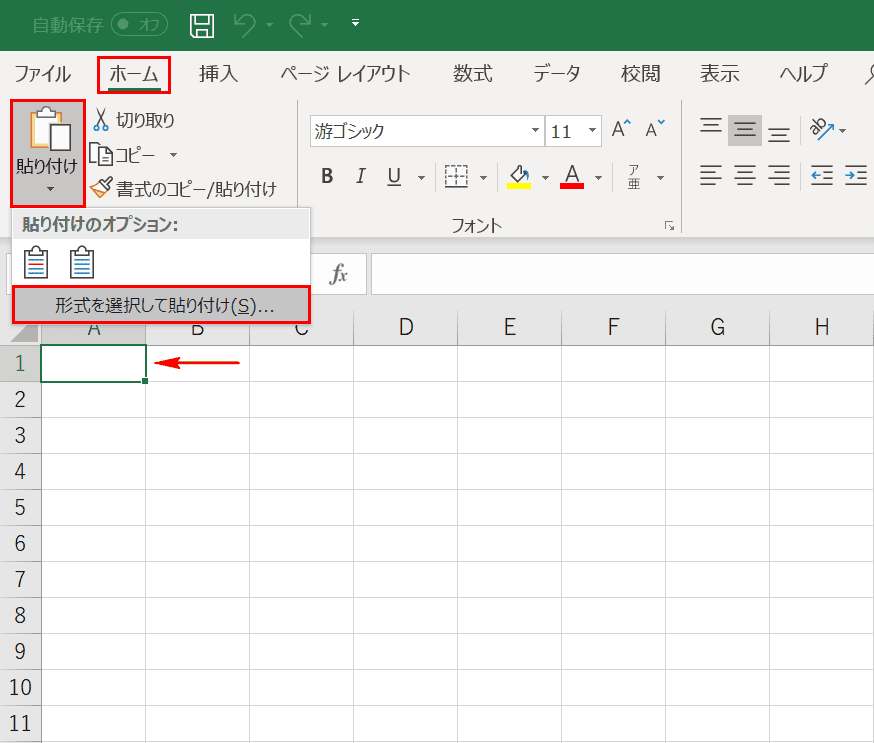Open the ファイル tab

point(42,74)
